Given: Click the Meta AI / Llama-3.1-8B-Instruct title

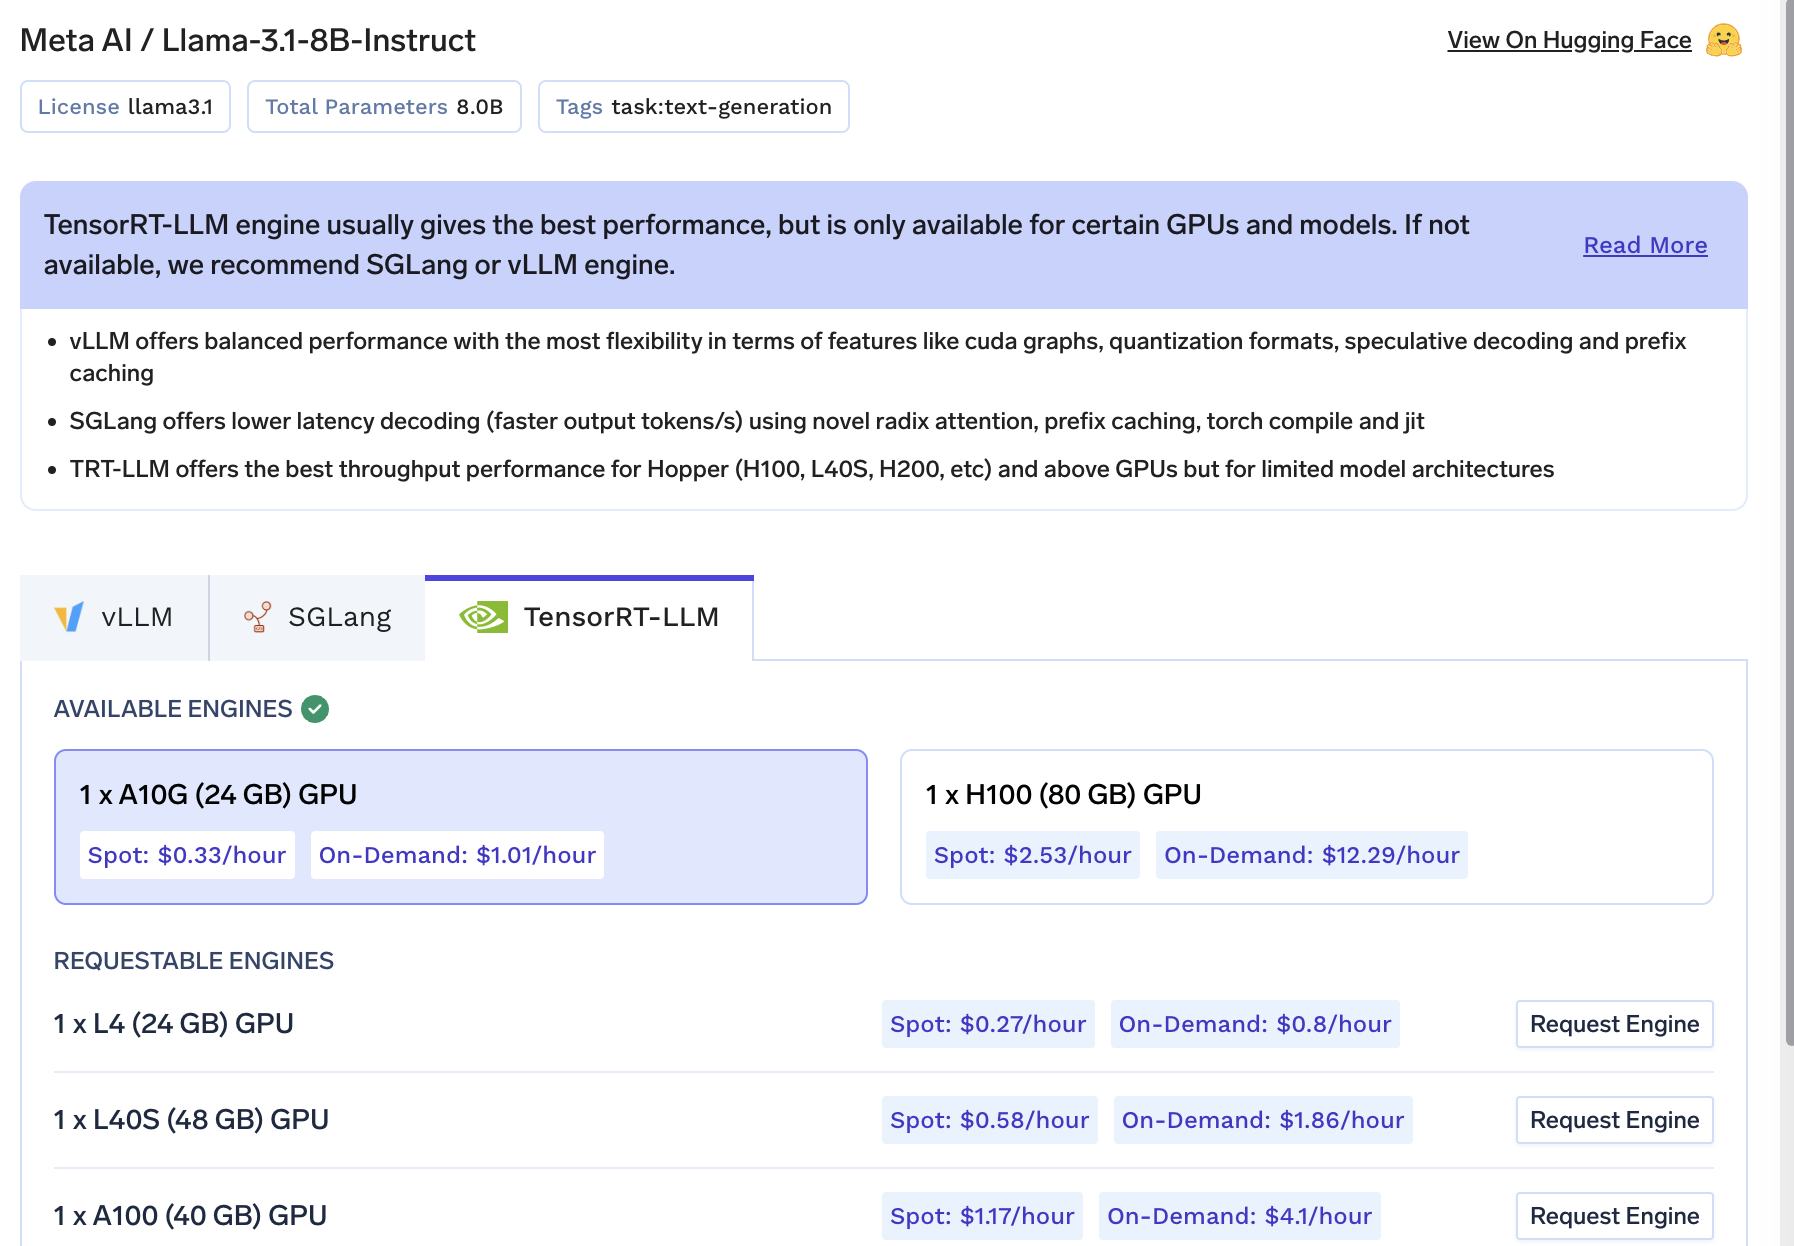Looking at the screenshot, I should pyautogui.click(x=248, y=40).
